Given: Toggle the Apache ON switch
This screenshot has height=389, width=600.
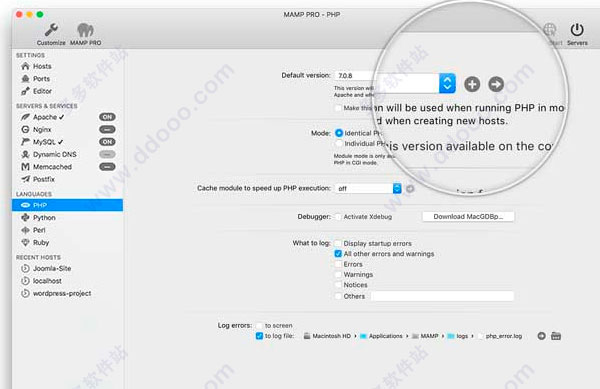Looking at the screenshot, I should click(x=107, y=117).
